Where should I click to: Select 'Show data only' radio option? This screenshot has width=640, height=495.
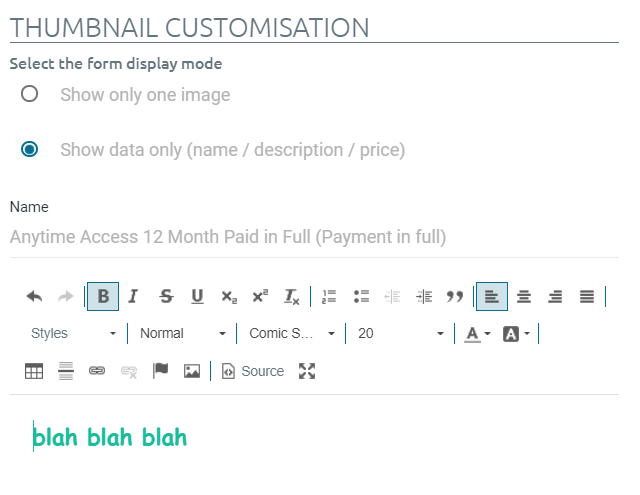coord(30,149)
